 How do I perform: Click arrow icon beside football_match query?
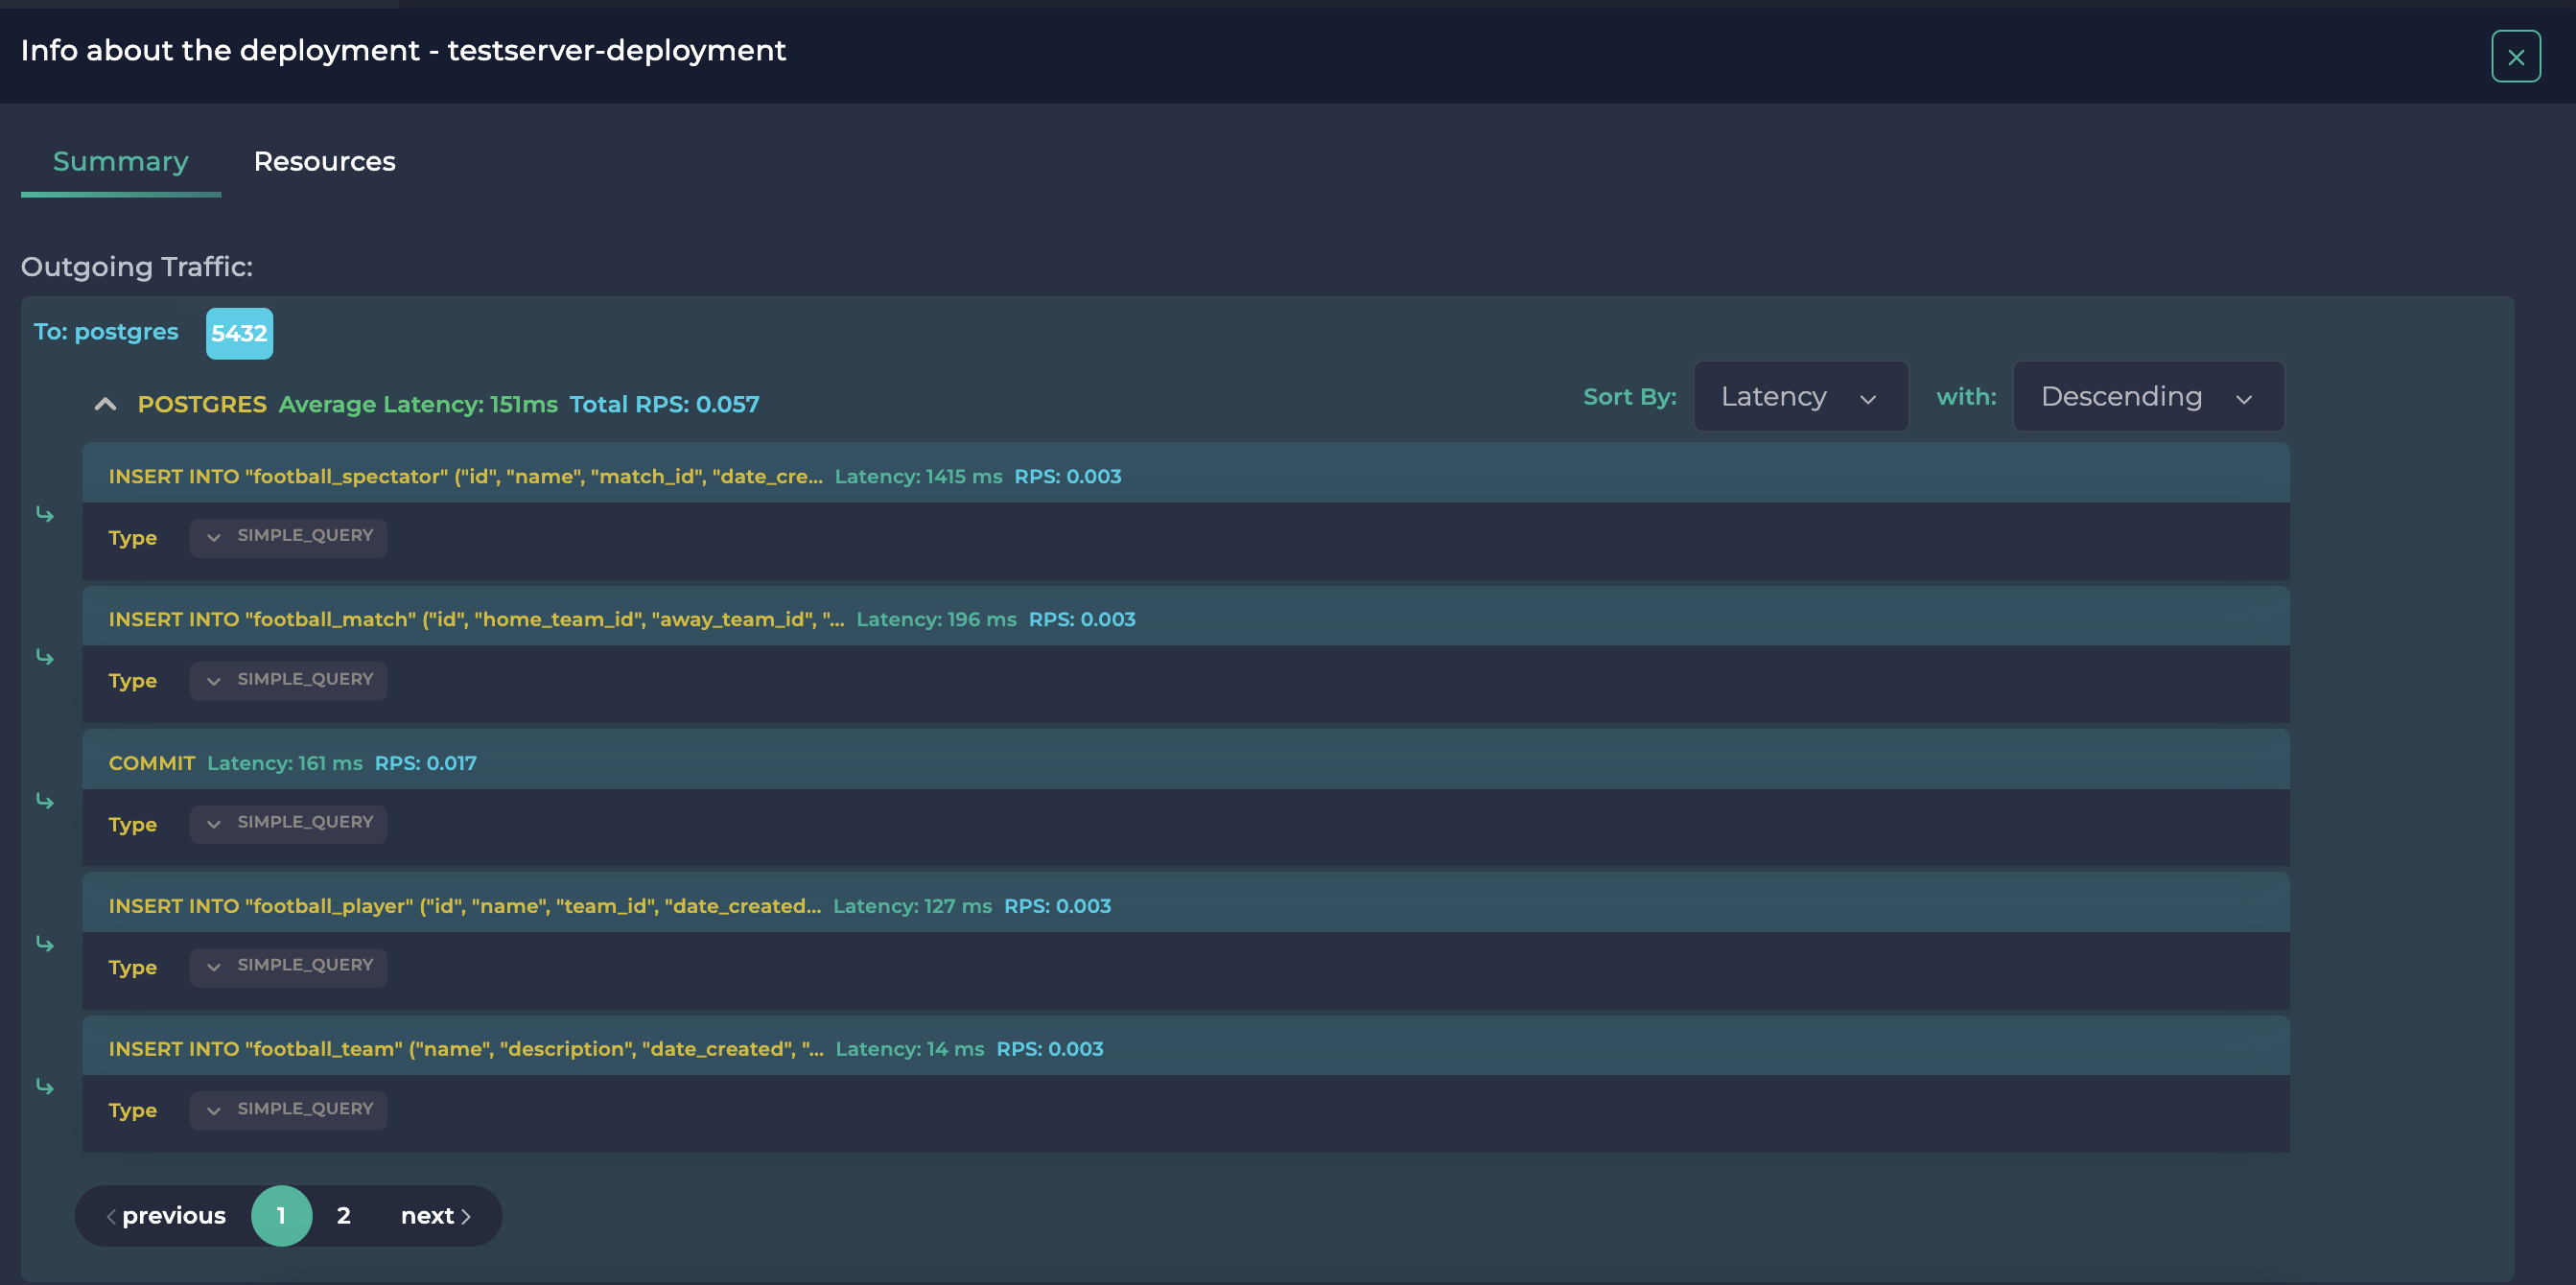(45, 657)
